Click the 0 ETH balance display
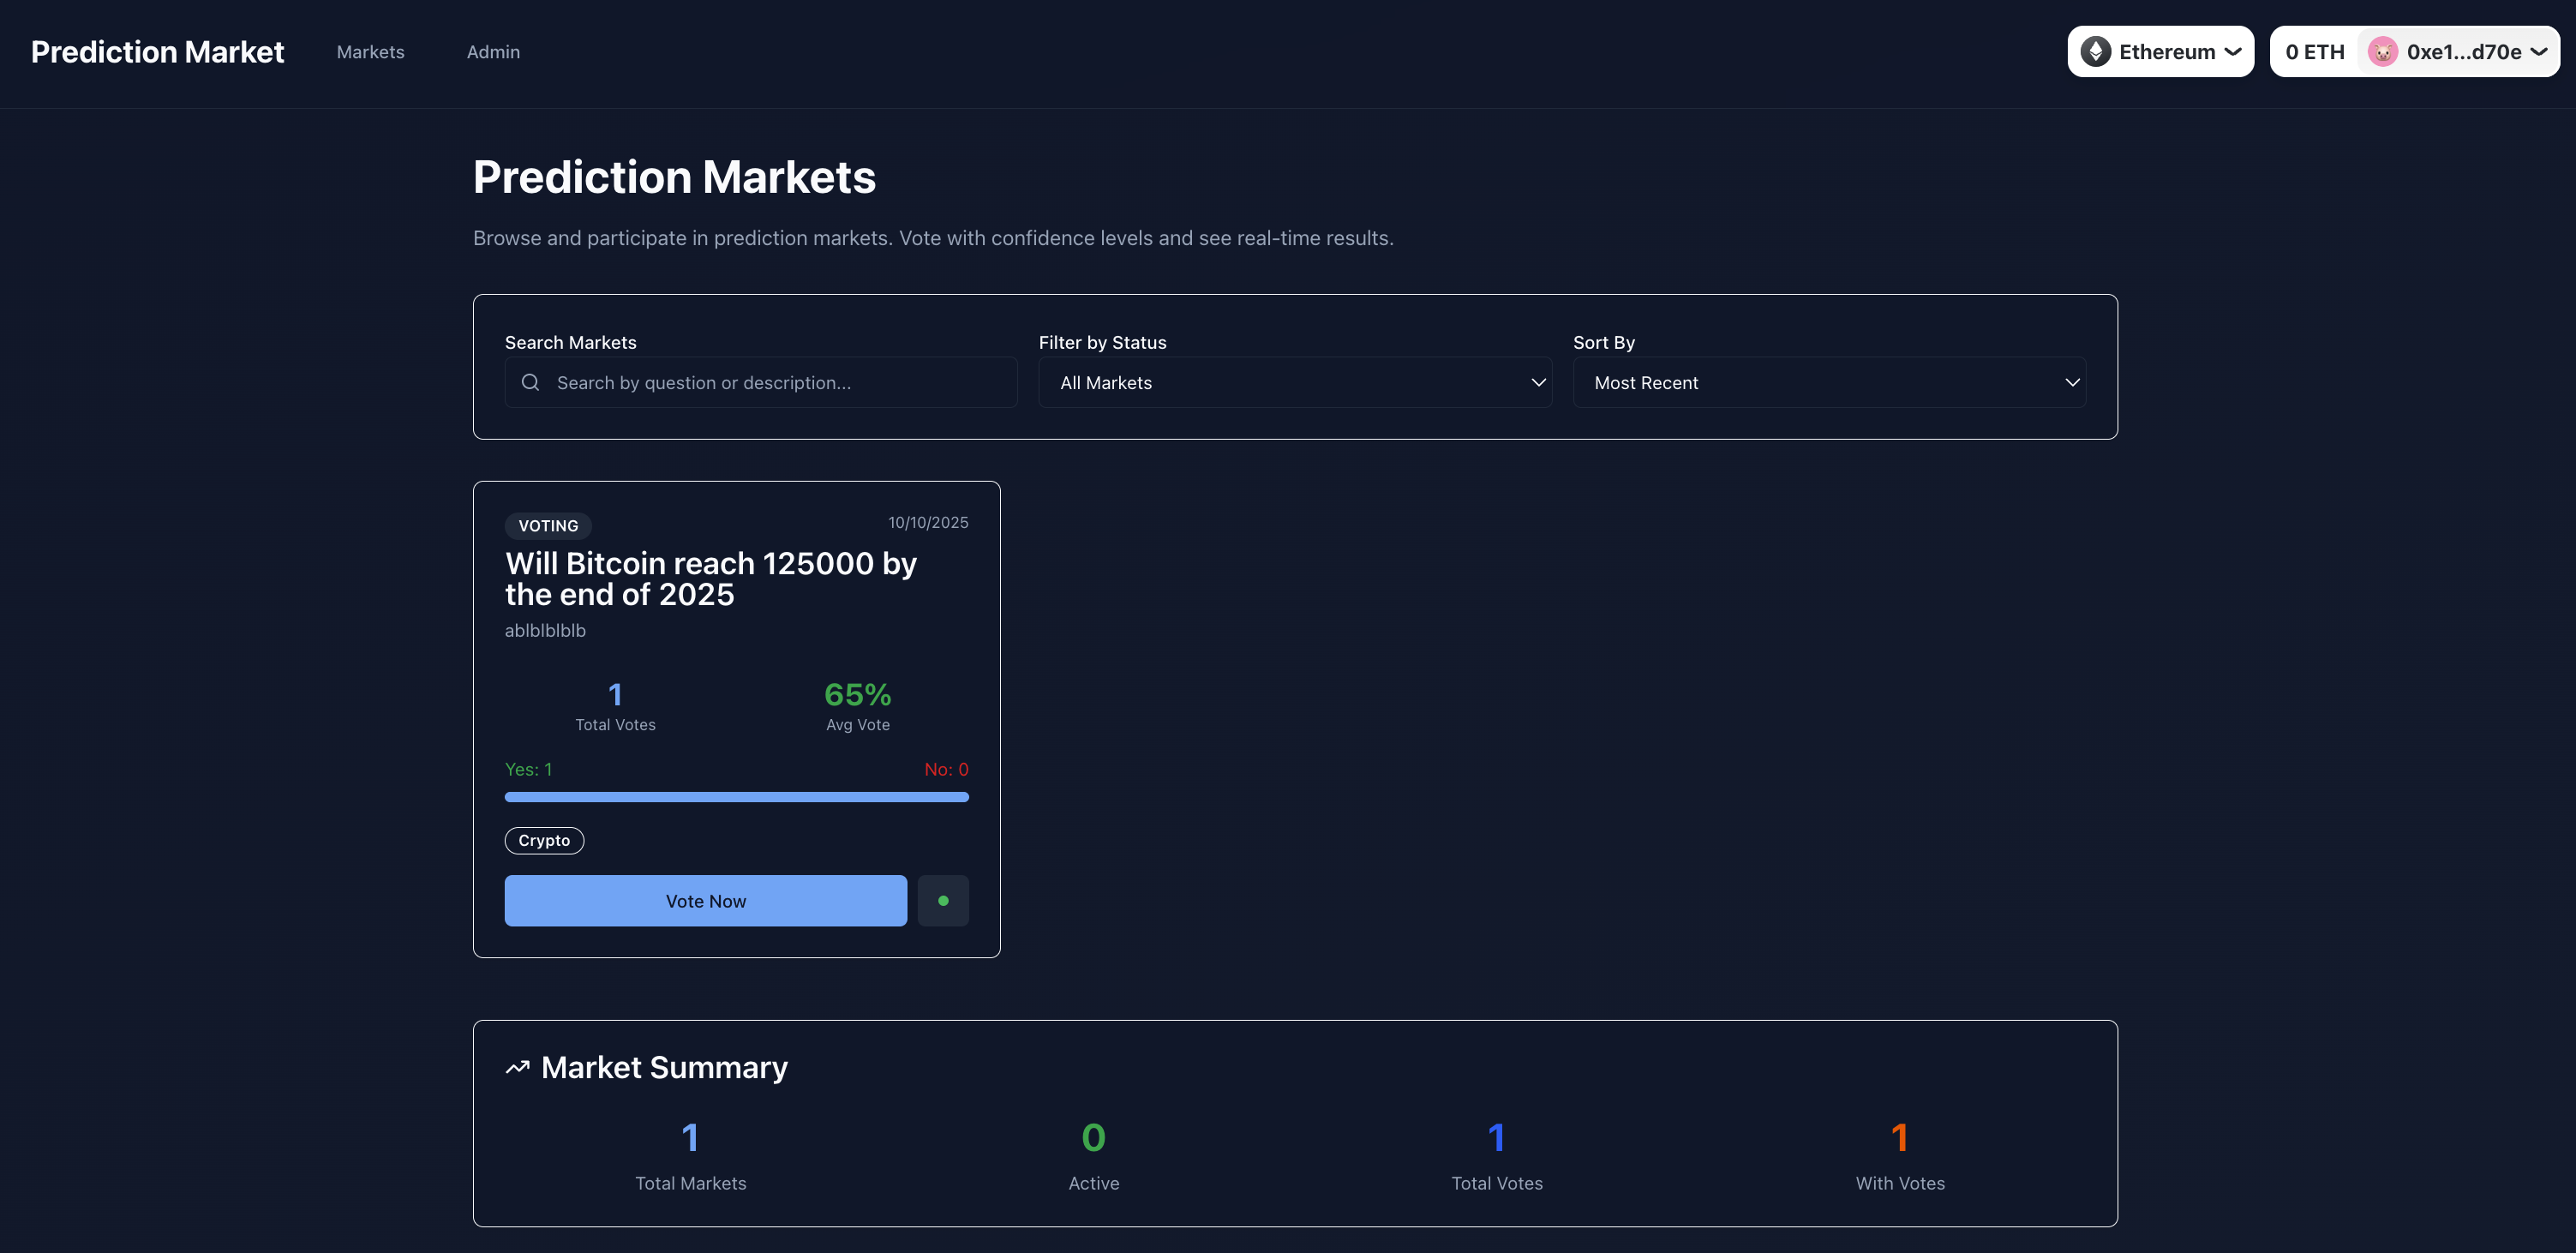 pyautogui.click(x=2314, y=52)
